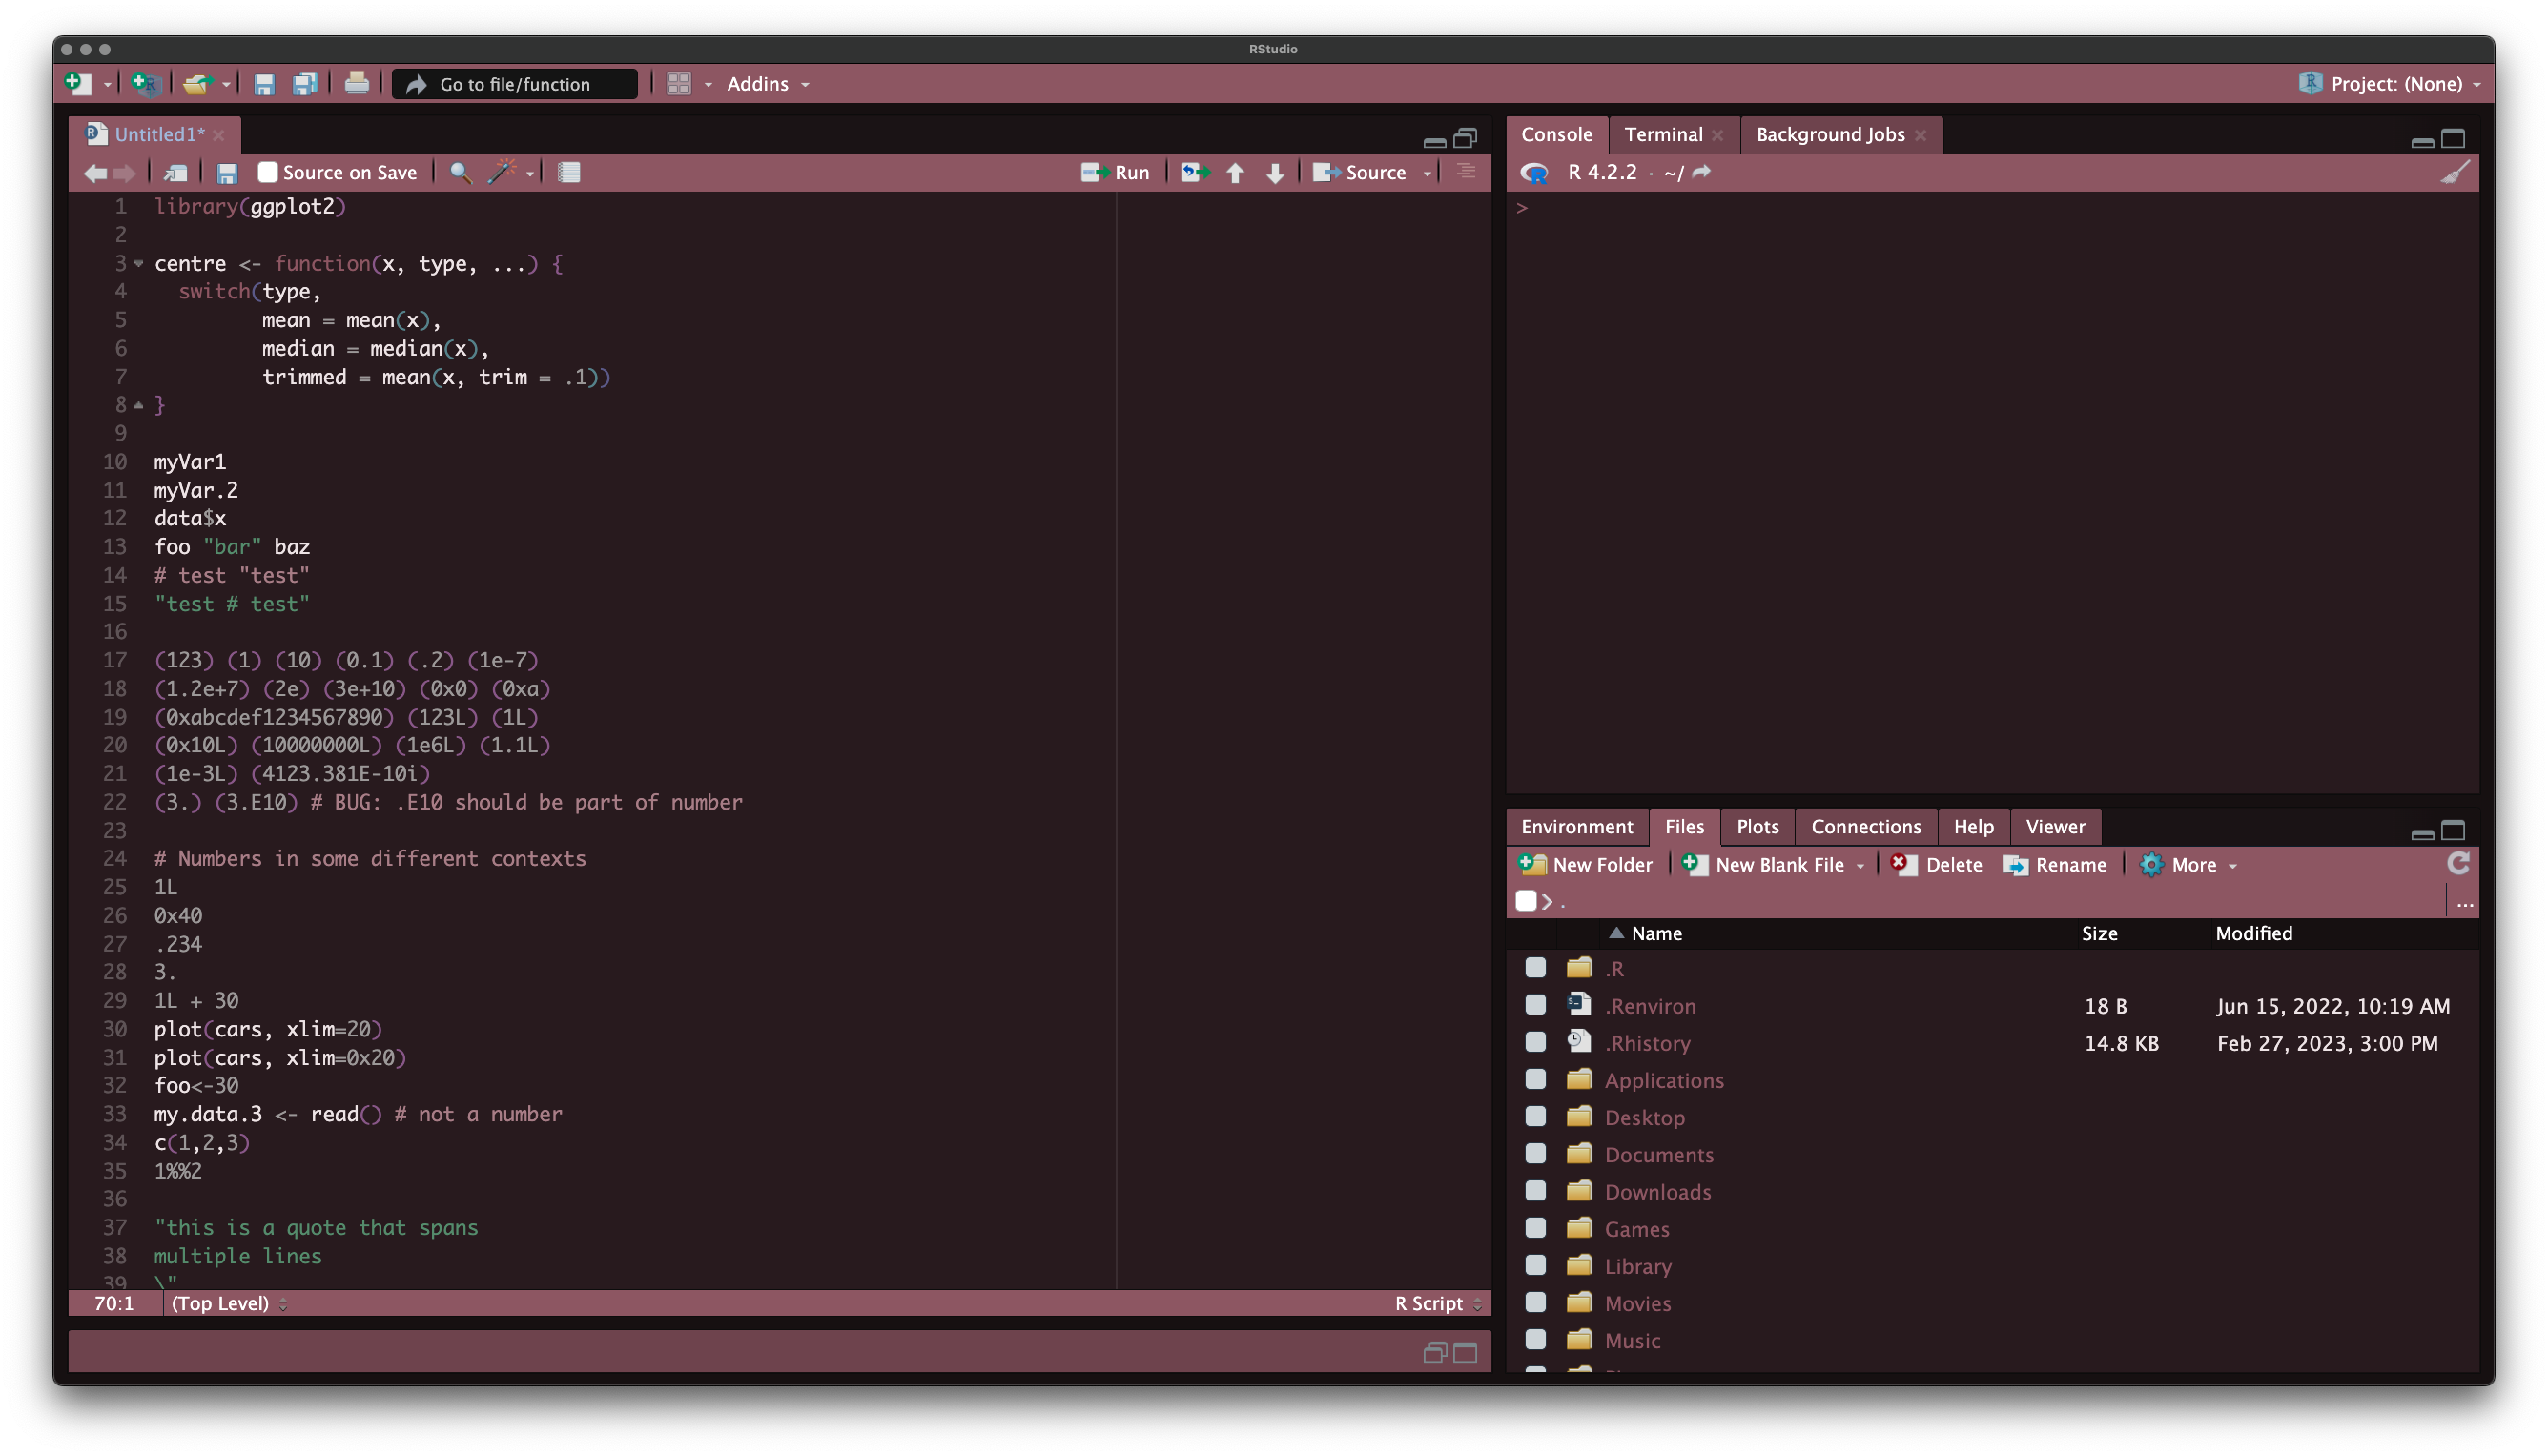Toggle the select-all checkbox in Files path bar
Image resolution: width=2548 pixels, height=1456 pixels.
pos(1526,901)
